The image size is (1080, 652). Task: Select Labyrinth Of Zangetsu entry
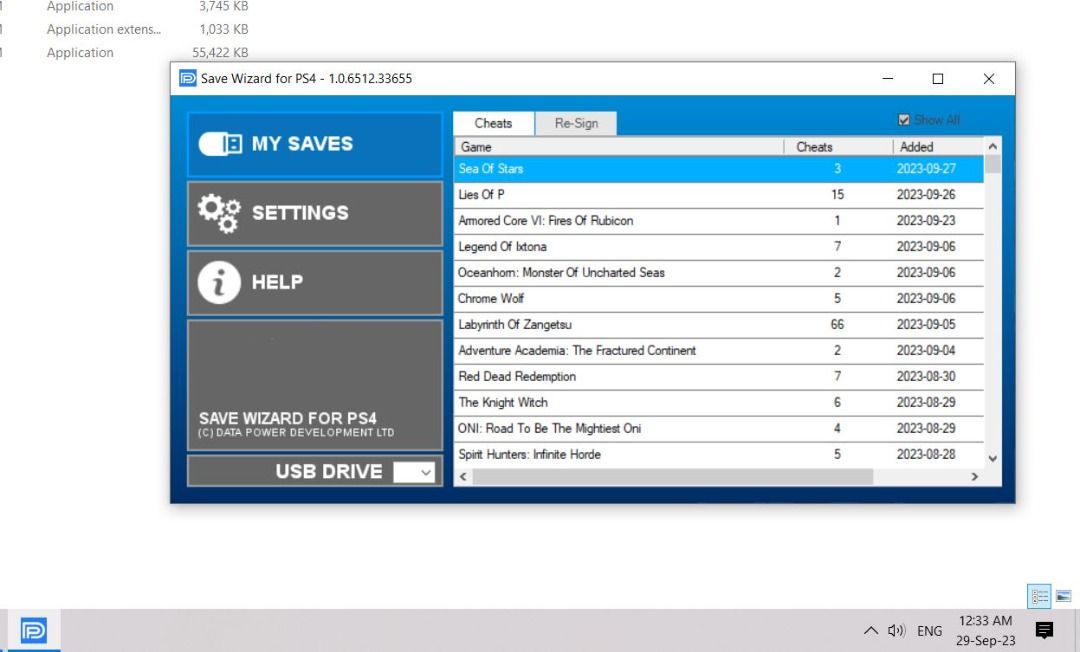point(718,325)
